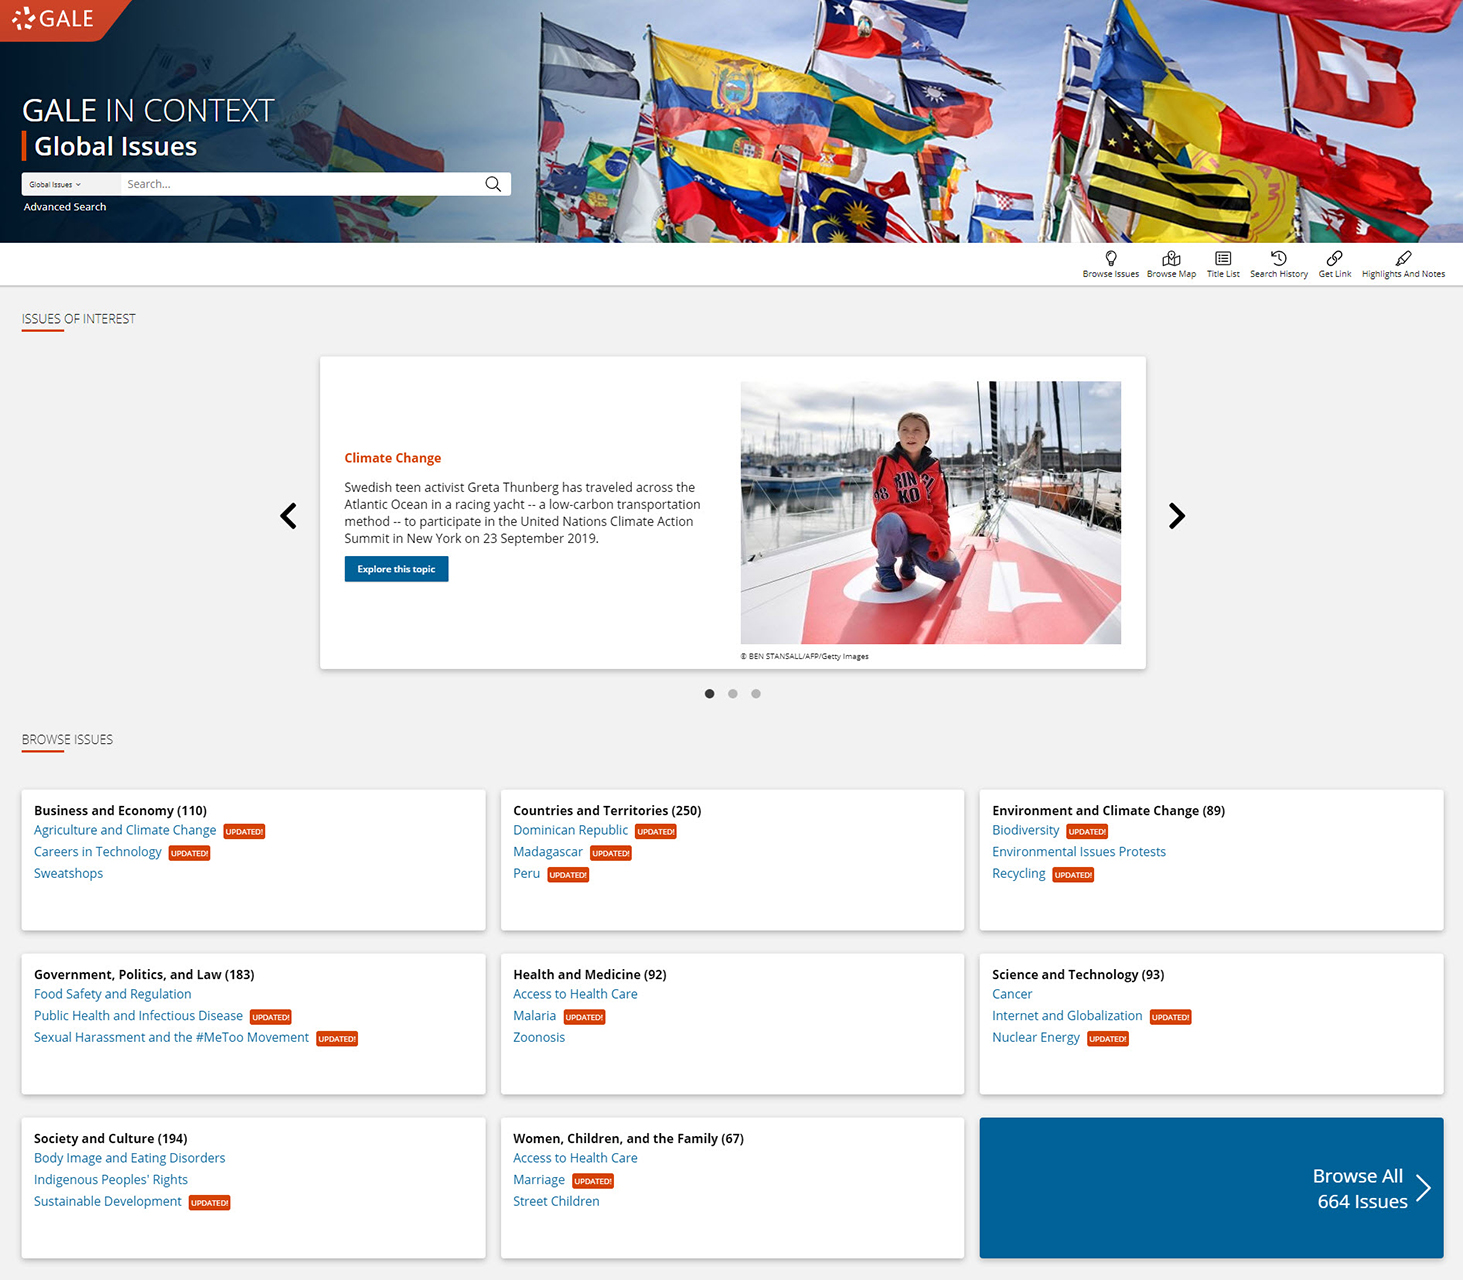Open the Zoonosis issue

click(x=539, y=1038)
